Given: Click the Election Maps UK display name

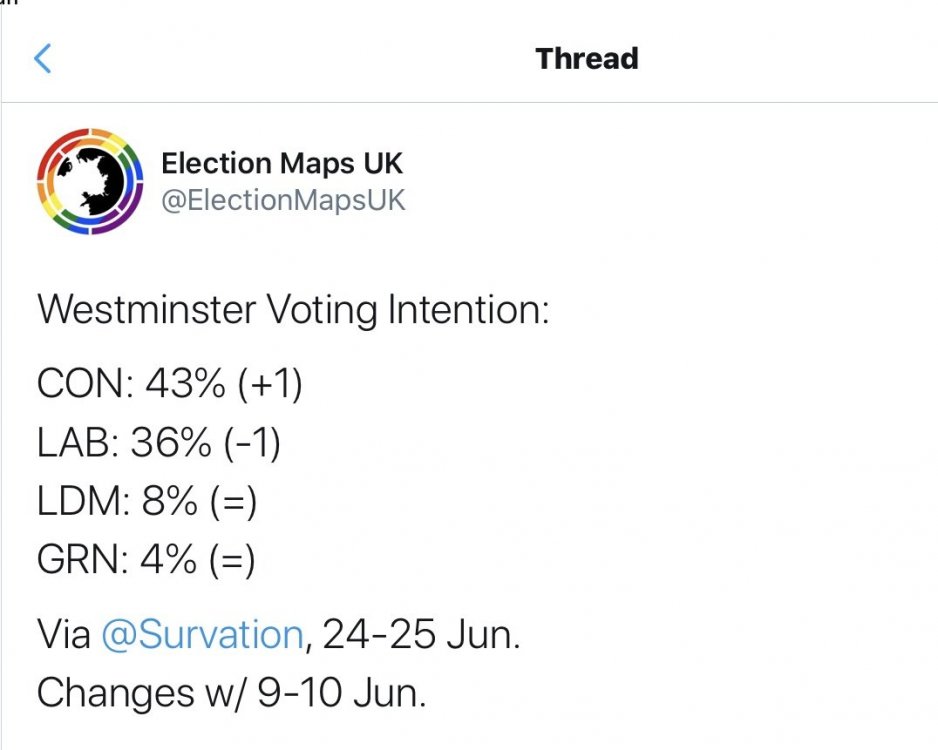Looking at the screenshot, I should tap(282, 163).
